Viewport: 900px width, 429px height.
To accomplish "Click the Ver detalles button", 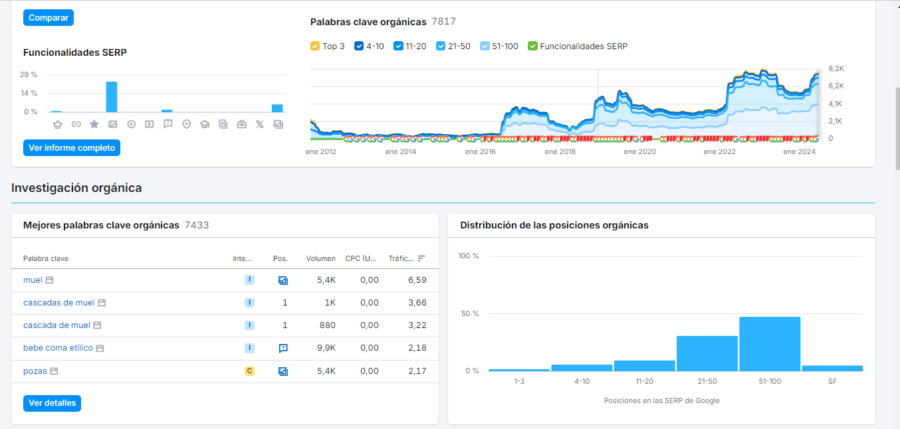I will coord(51,403).
